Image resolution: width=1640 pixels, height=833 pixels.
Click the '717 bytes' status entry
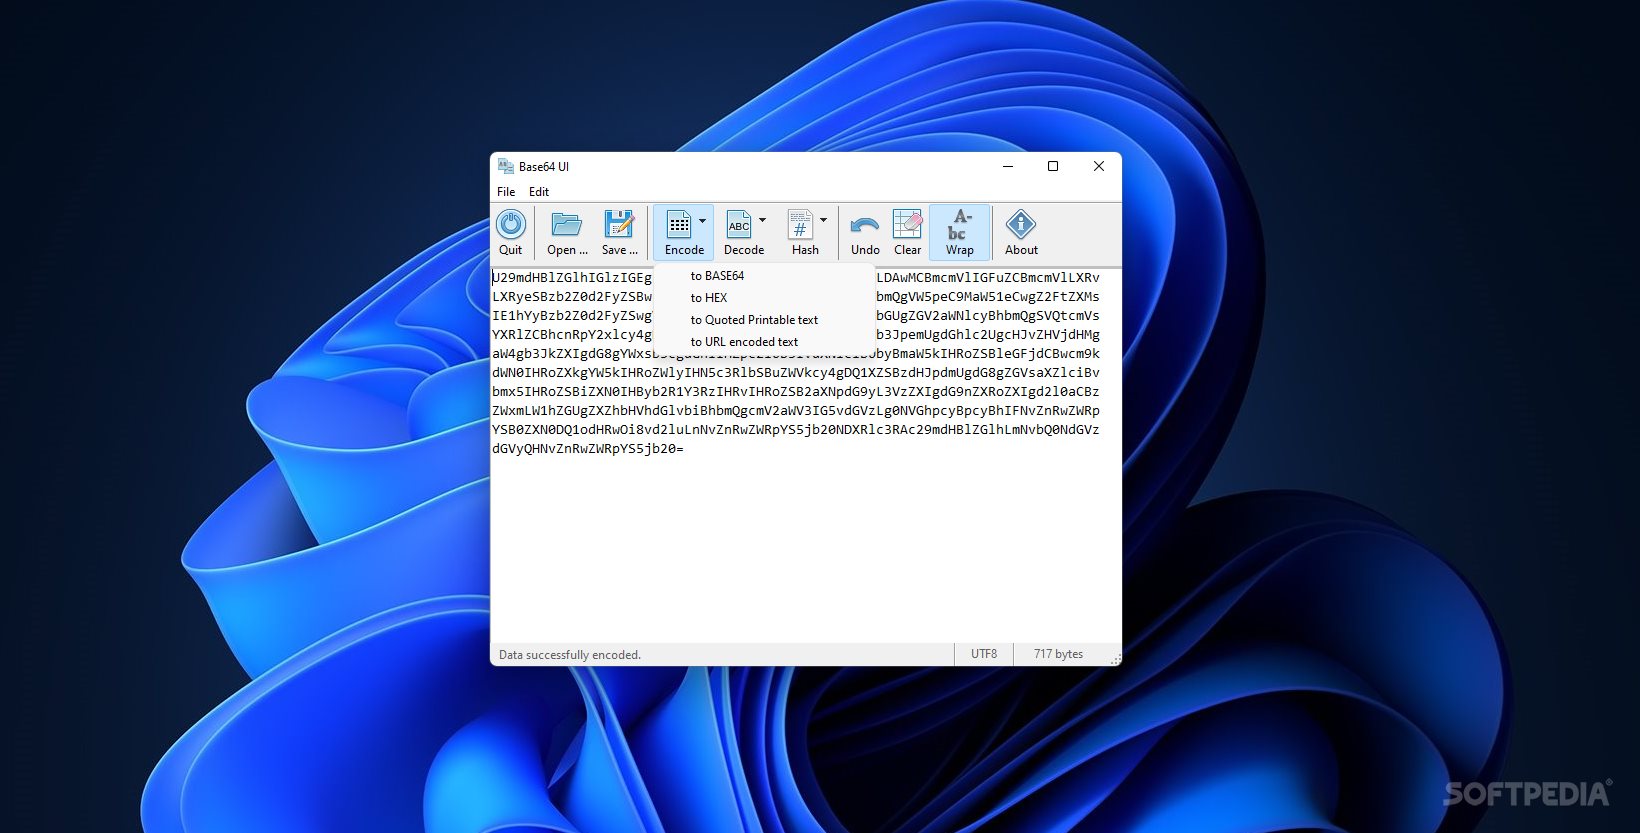(1058, 654)
